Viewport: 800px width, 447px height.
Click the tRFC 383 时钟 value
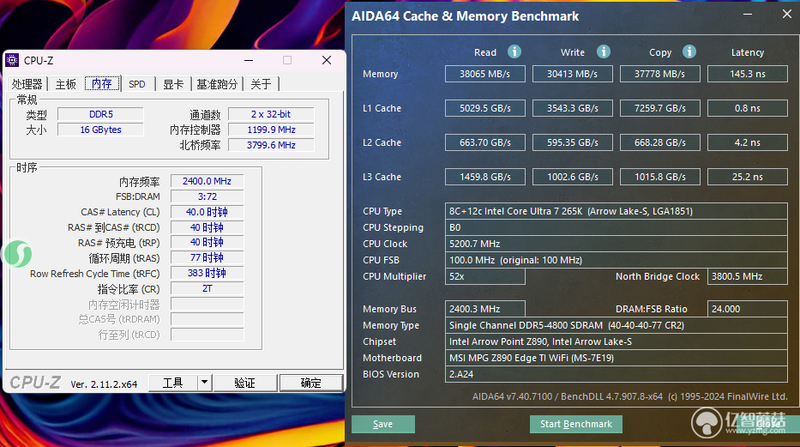207,273
